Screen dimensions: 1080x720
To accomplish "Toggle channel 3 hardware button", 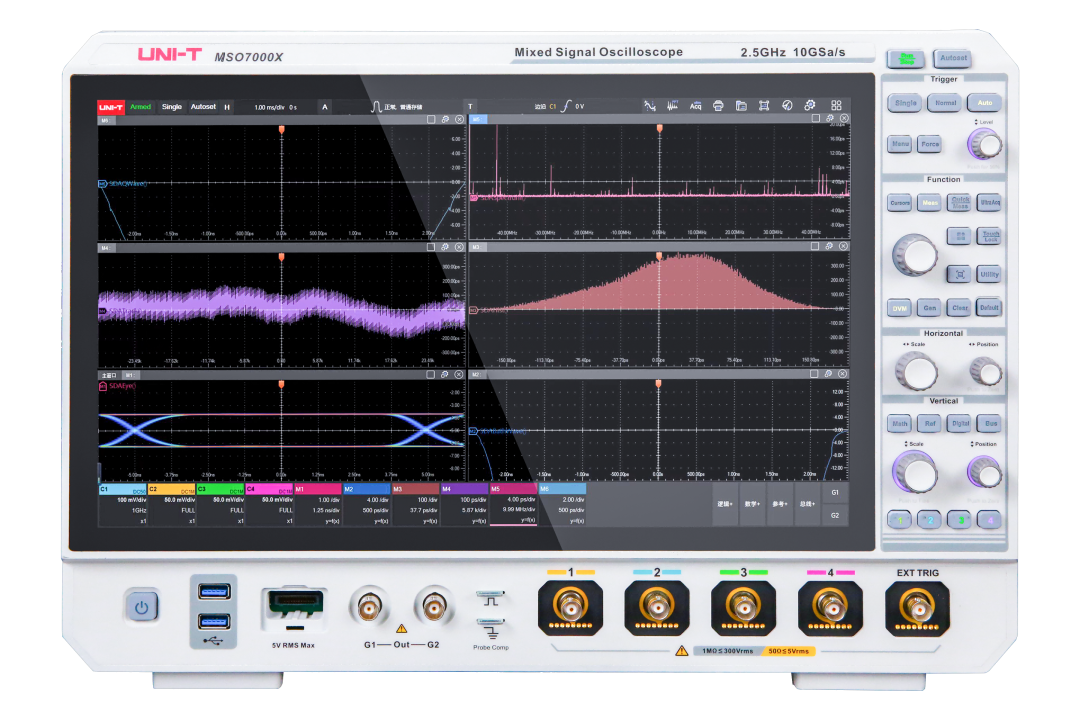I will 959,520.
